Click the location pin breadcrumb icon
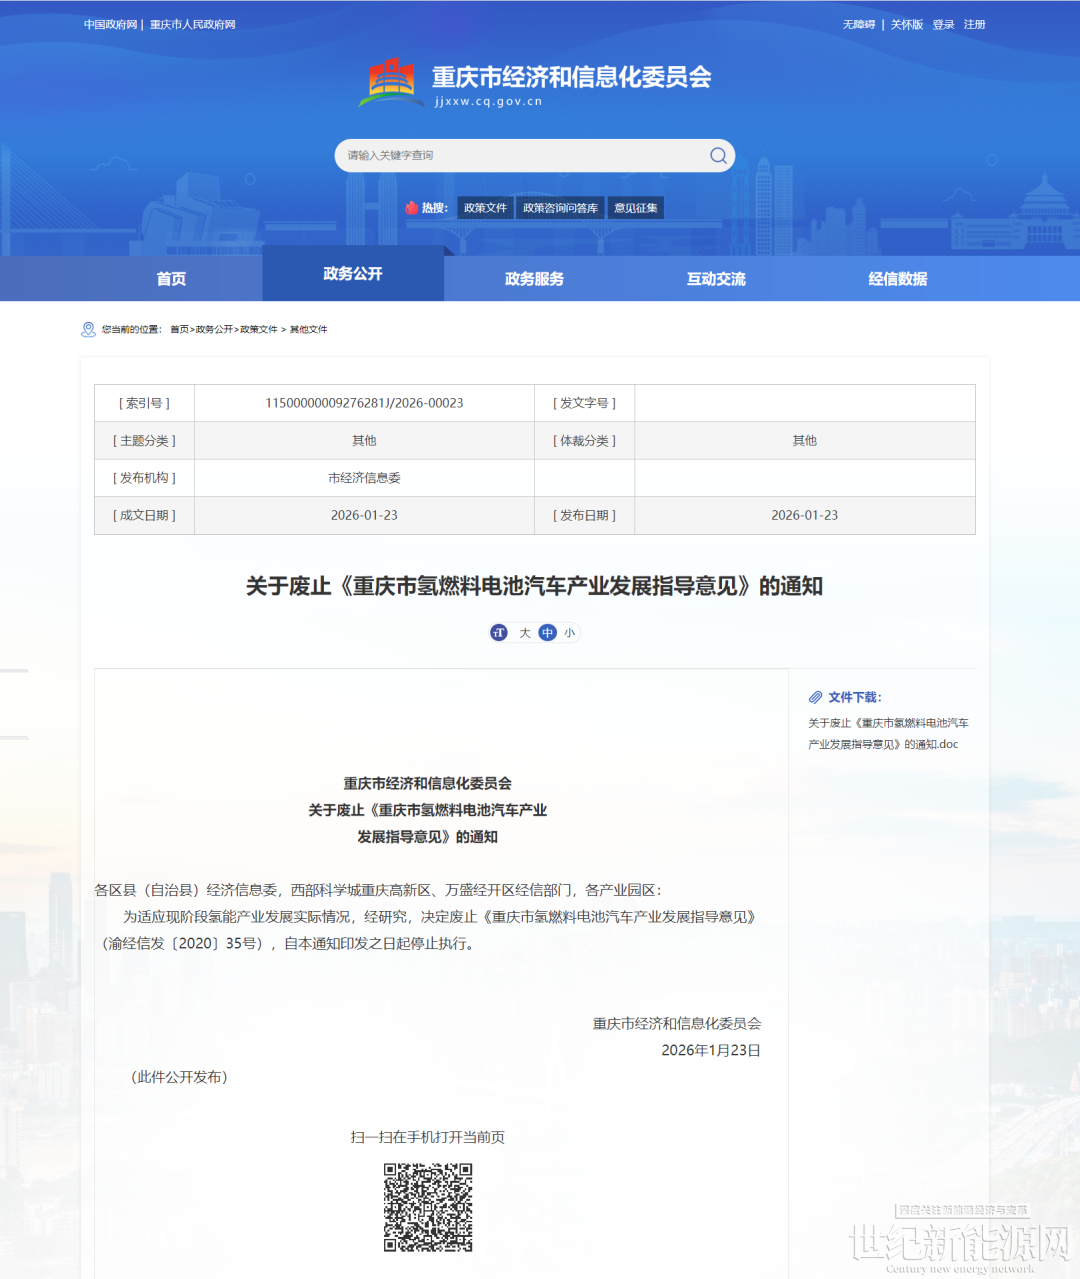 click(x=88, y=329)
